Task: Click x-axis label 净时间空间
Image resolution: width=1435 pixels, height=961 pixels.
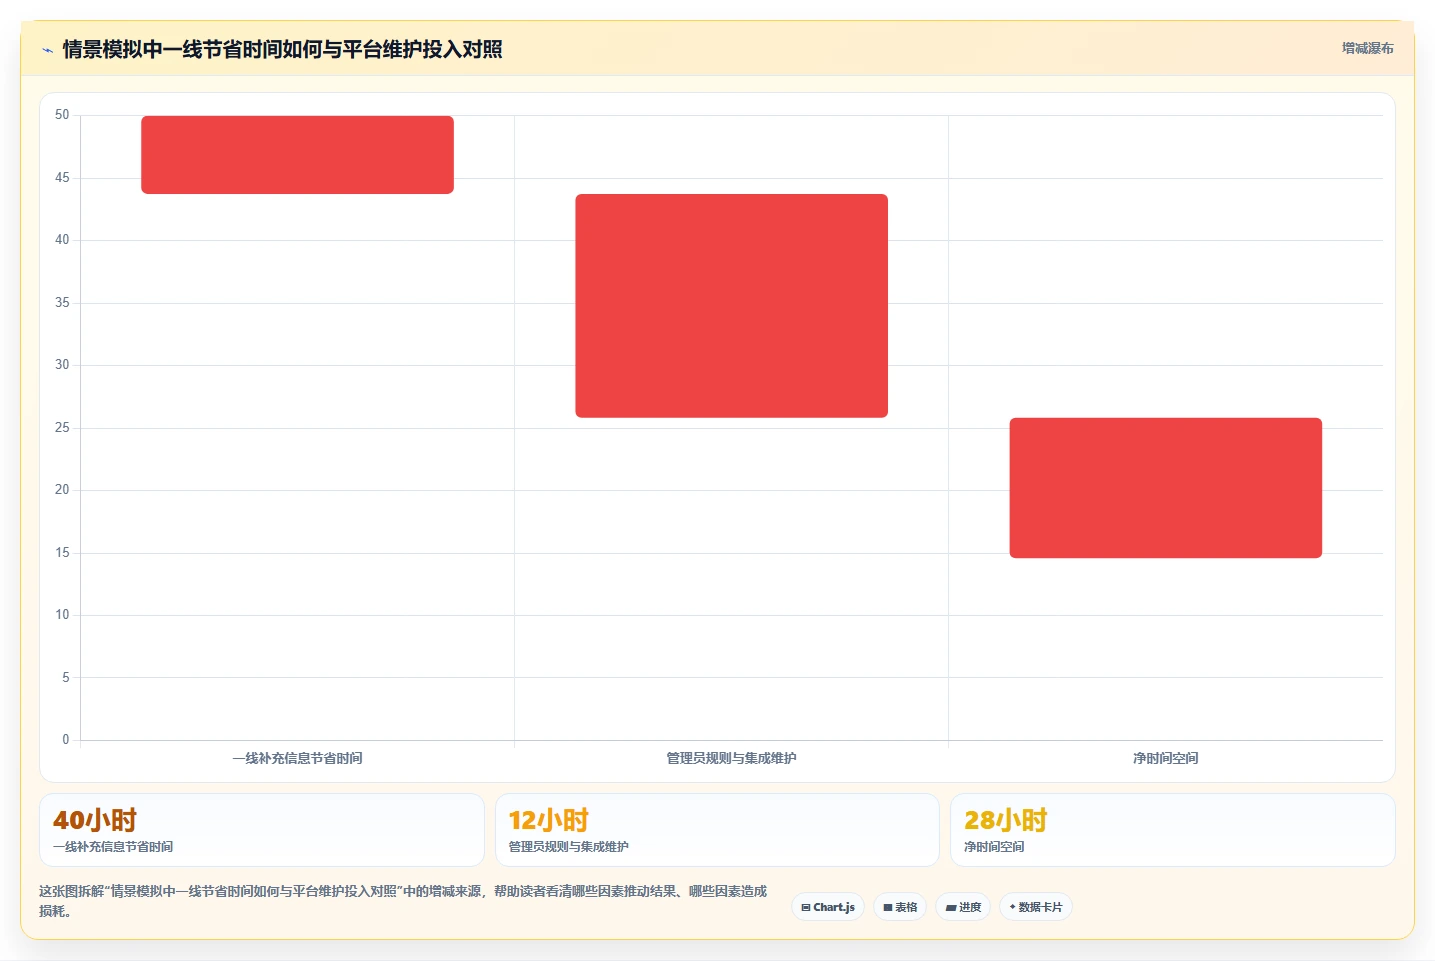Action: [x=1165, y=758]
